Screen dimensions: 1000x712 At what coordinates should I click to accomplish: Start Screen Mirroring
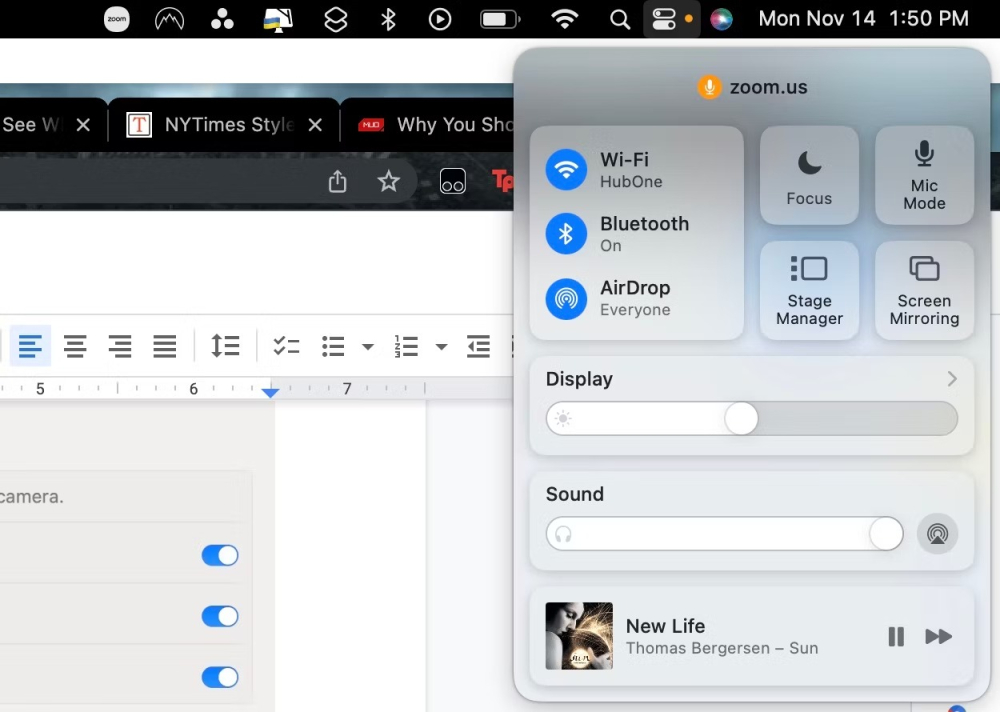923,290
